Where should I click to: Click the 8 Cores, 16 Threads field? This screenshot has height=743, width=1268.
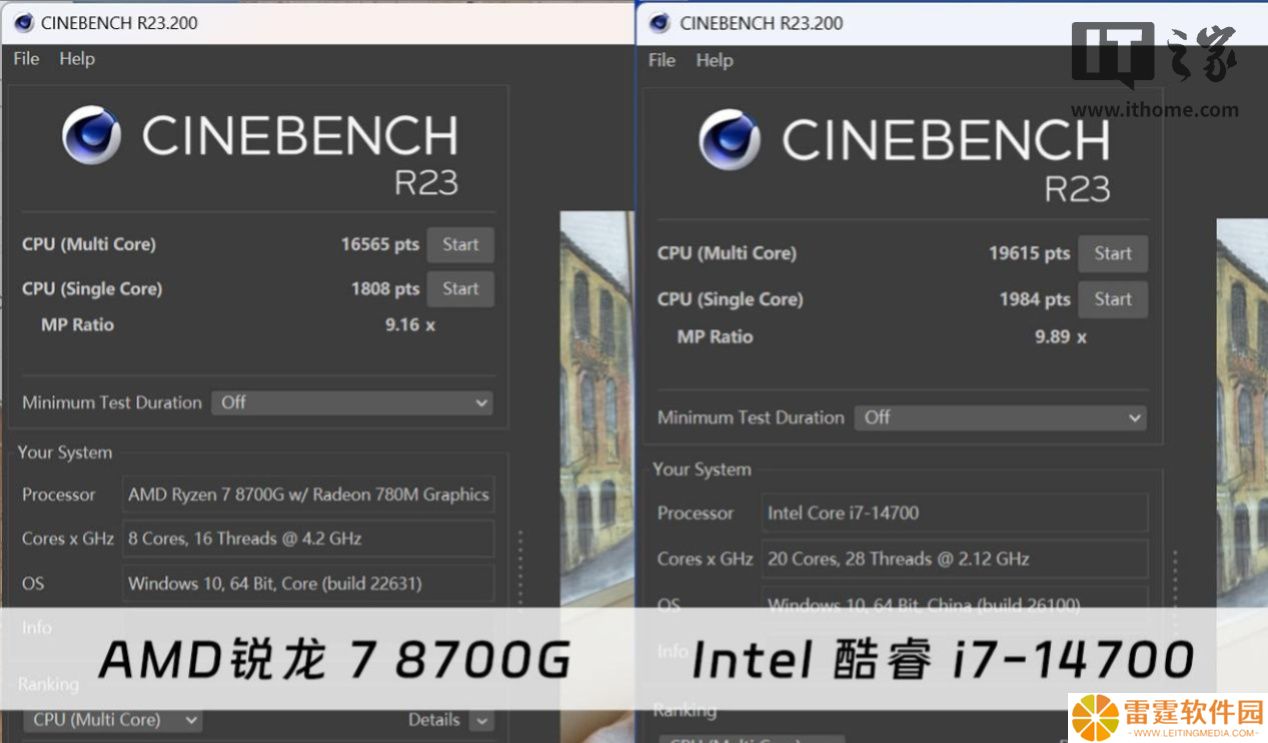click(x=308, y=539)
